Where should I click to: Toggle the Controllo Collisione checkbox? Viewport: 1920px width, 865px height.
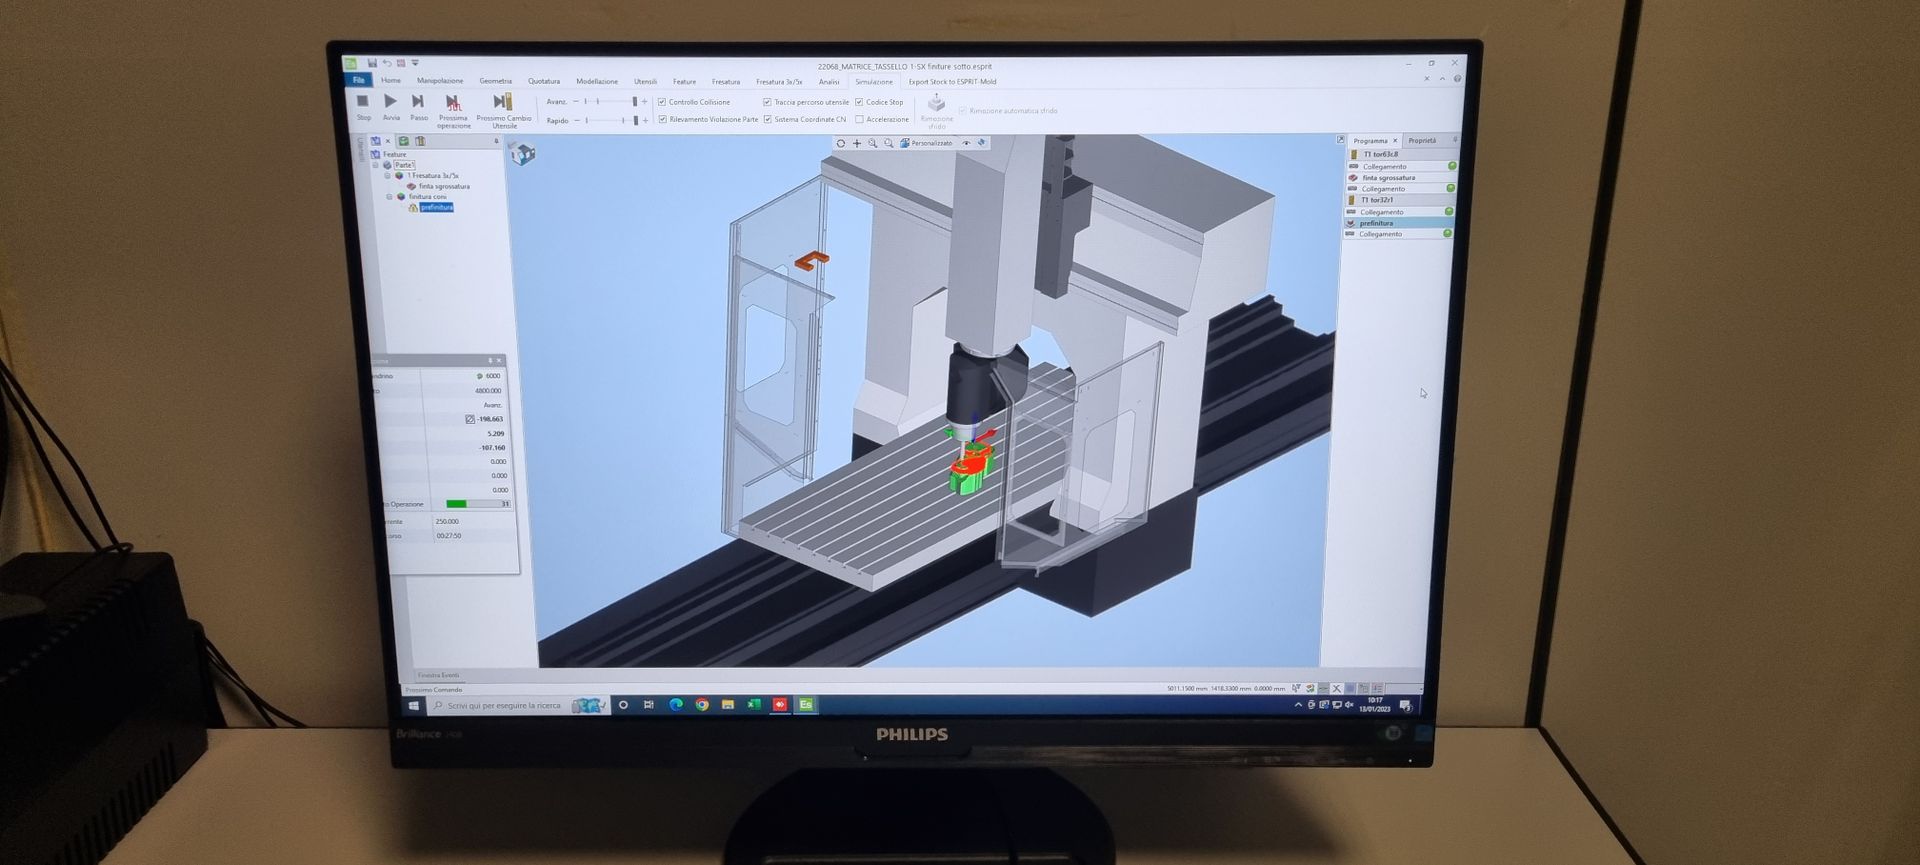click(x=662, y=102)
